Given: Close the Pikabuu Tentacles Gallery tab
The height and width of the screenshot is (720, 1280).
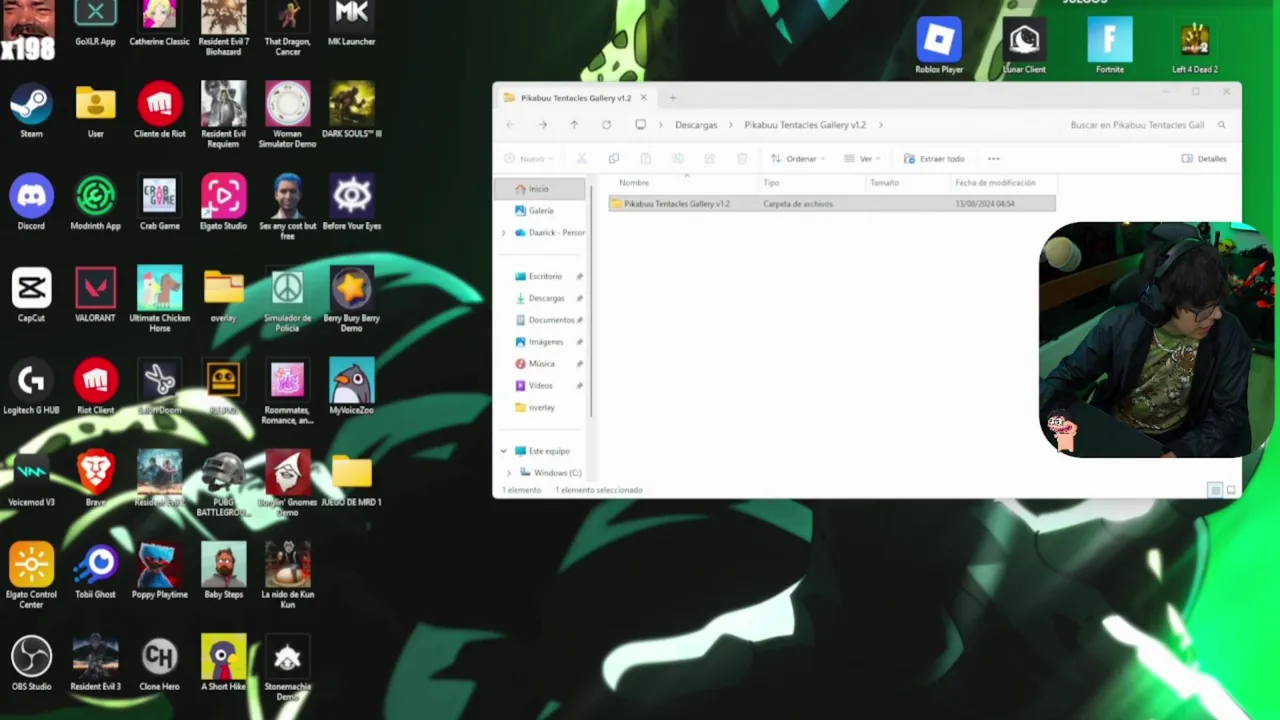Looking at the screenshot, I should (x=644, y=98).
